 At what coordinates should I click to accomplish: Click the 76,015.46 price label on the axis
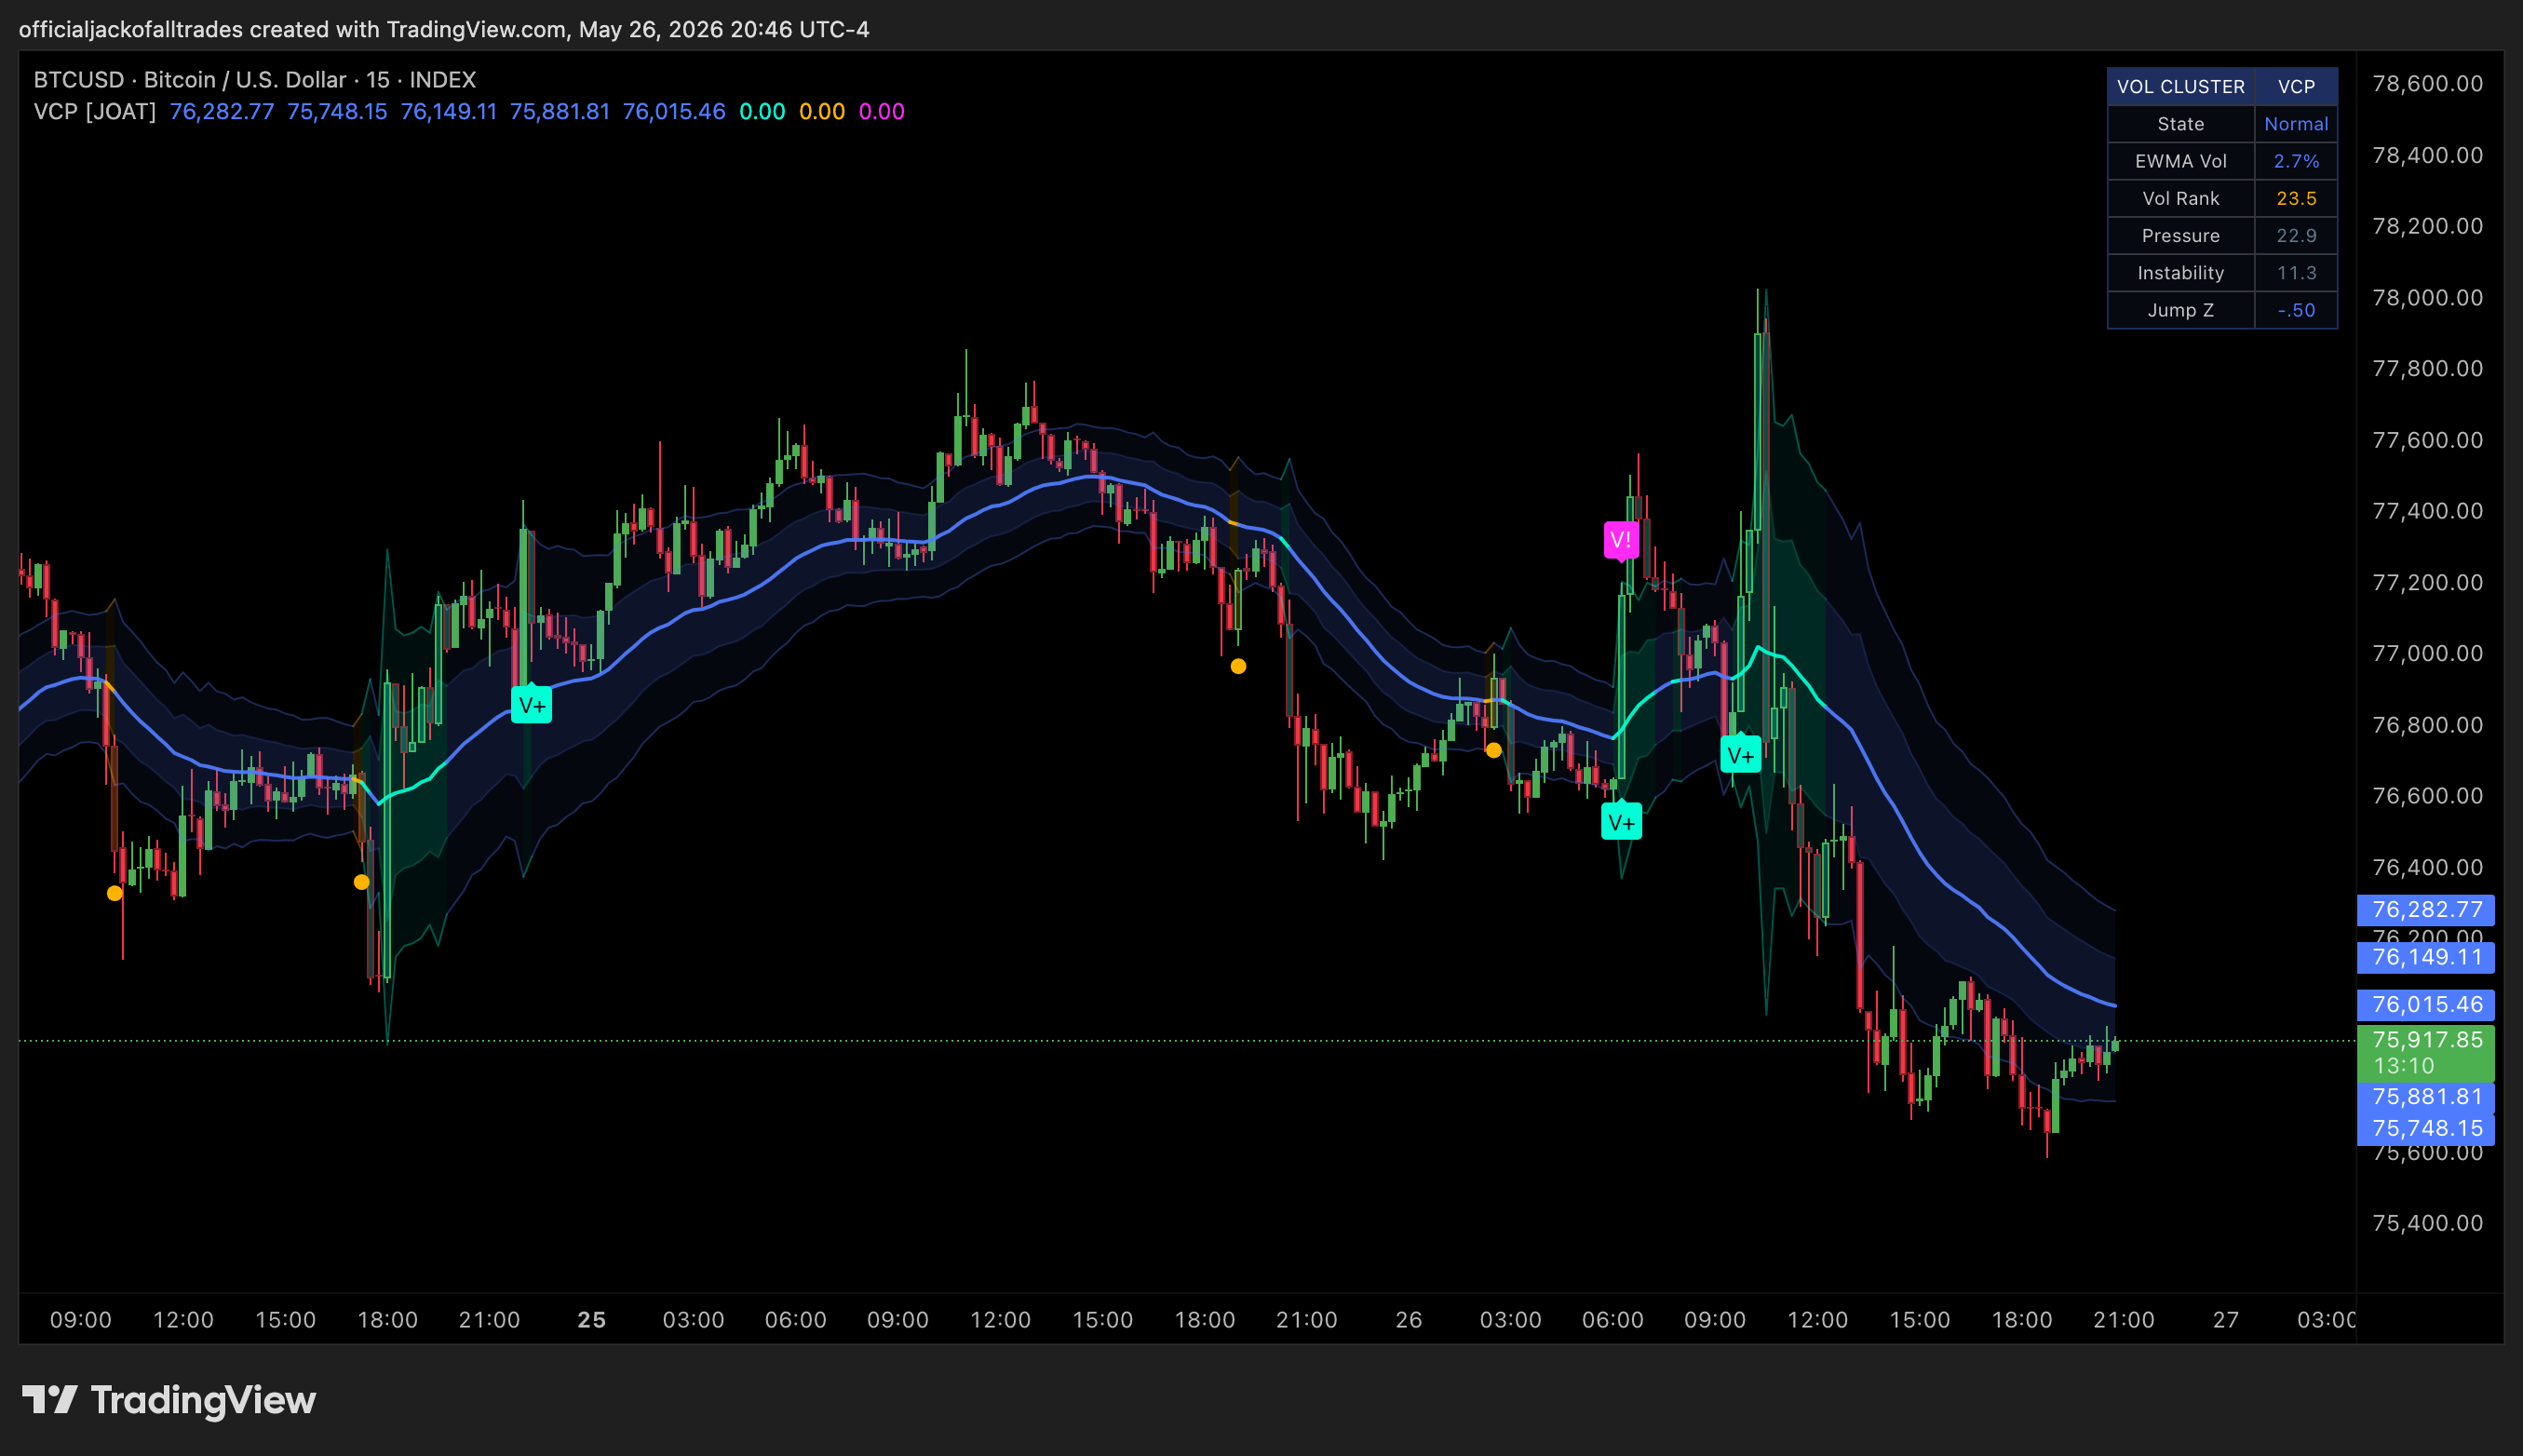pos(2426,1004)
